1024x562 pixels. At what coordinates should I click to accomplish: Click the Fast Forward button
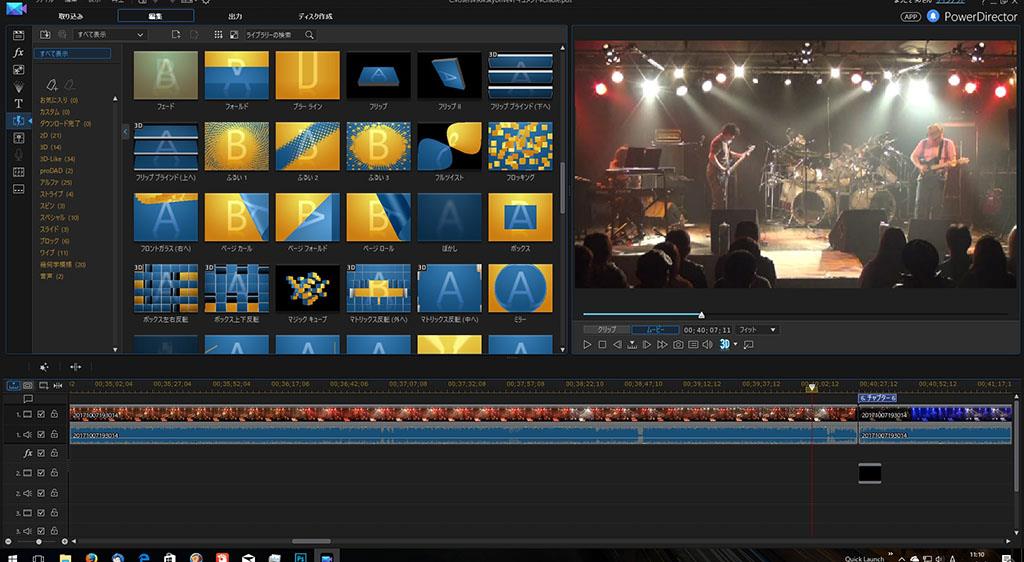click(x=662, y=345)
